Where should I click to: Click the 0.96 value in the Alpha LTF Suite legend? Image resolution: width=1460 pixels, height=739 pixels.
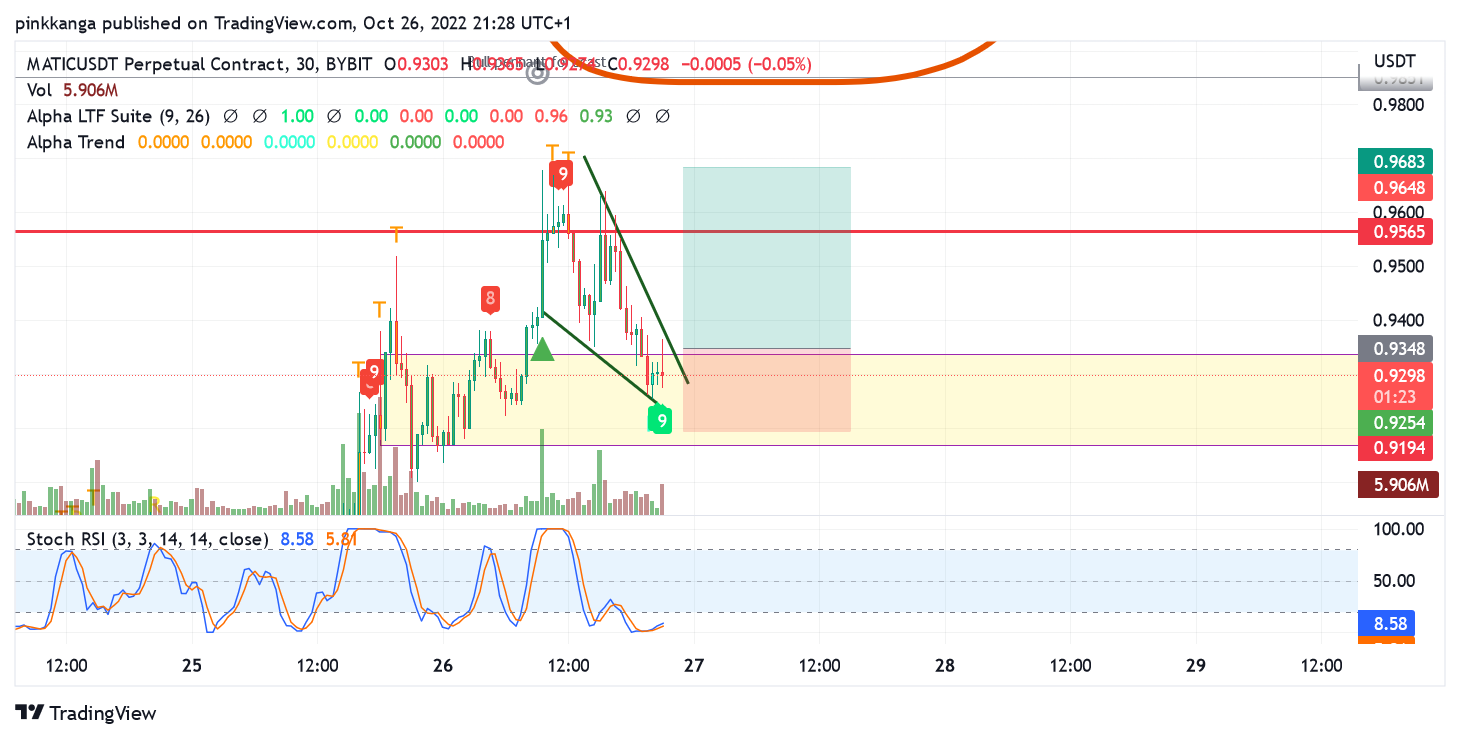(x=551, y=116)
